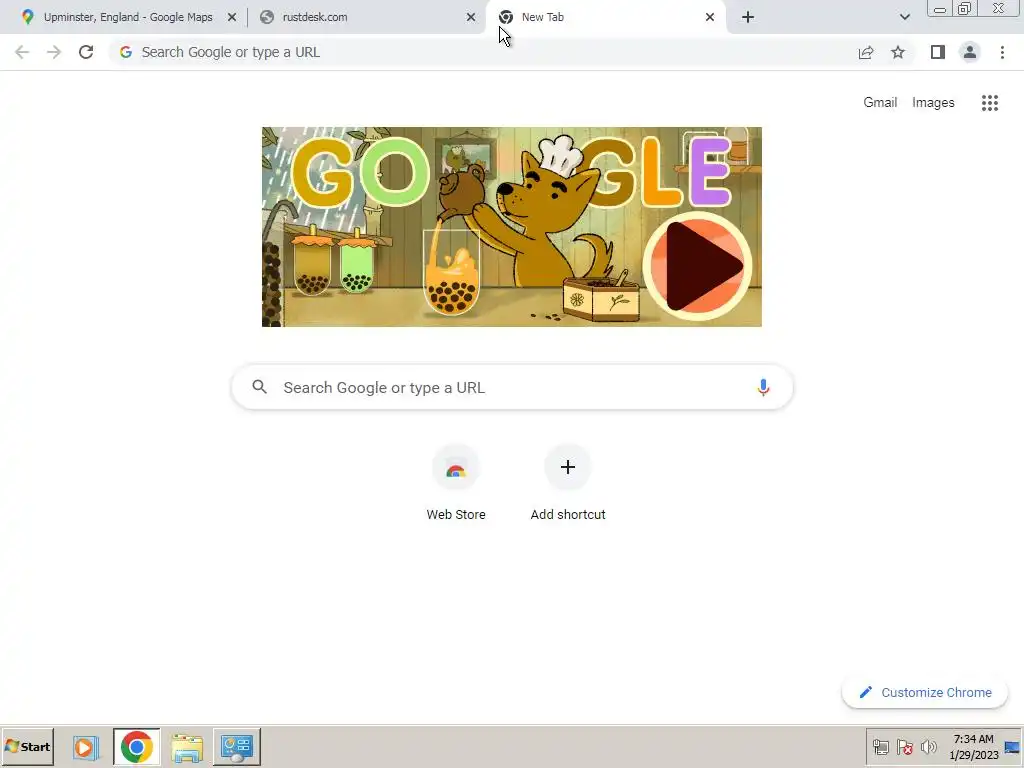
Task: Open the Images link
Action: coord(933,103)
